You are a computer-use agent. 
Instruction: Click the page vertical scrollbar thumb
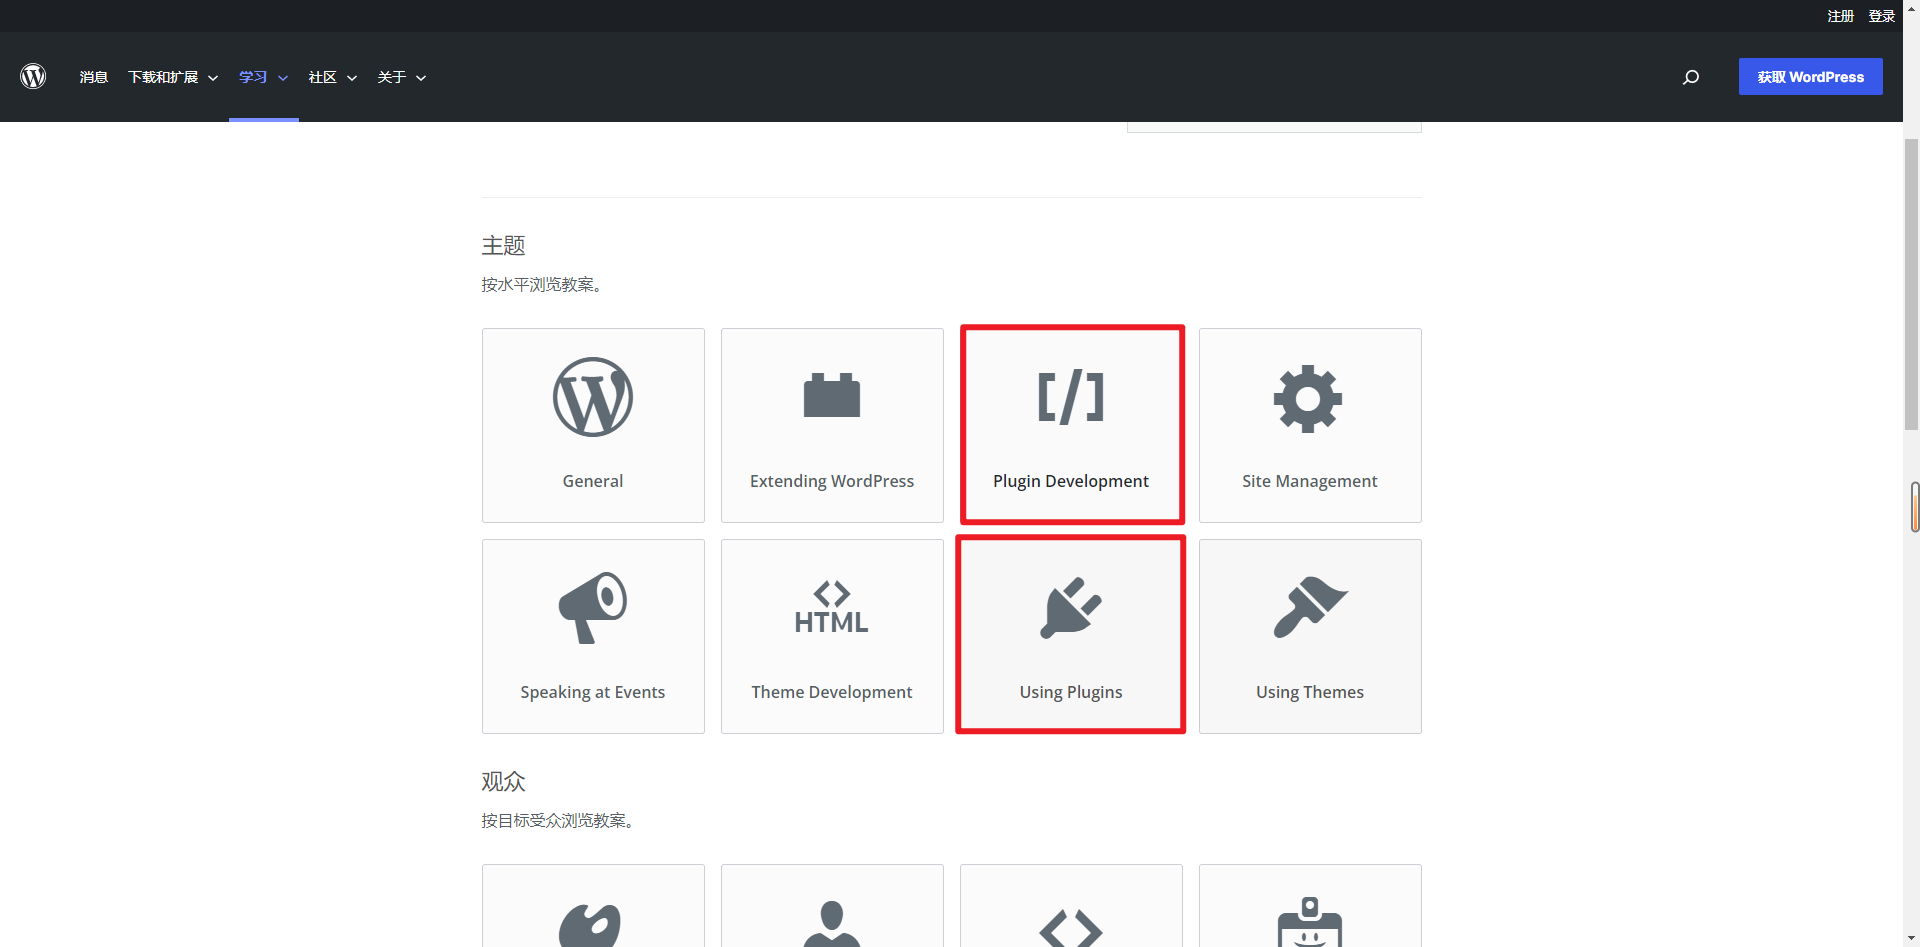click(1911, 285)
